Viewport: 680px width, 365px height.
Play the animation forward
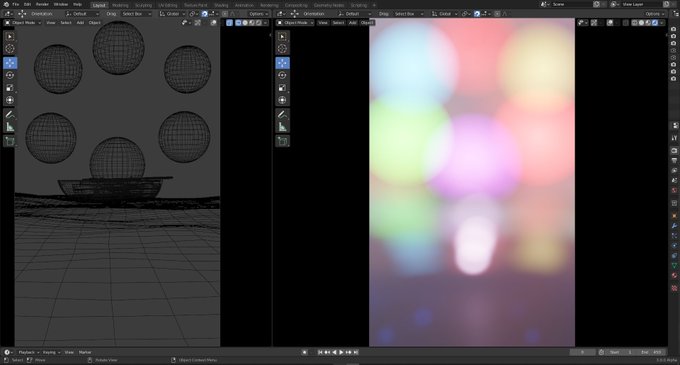(341, 352)
